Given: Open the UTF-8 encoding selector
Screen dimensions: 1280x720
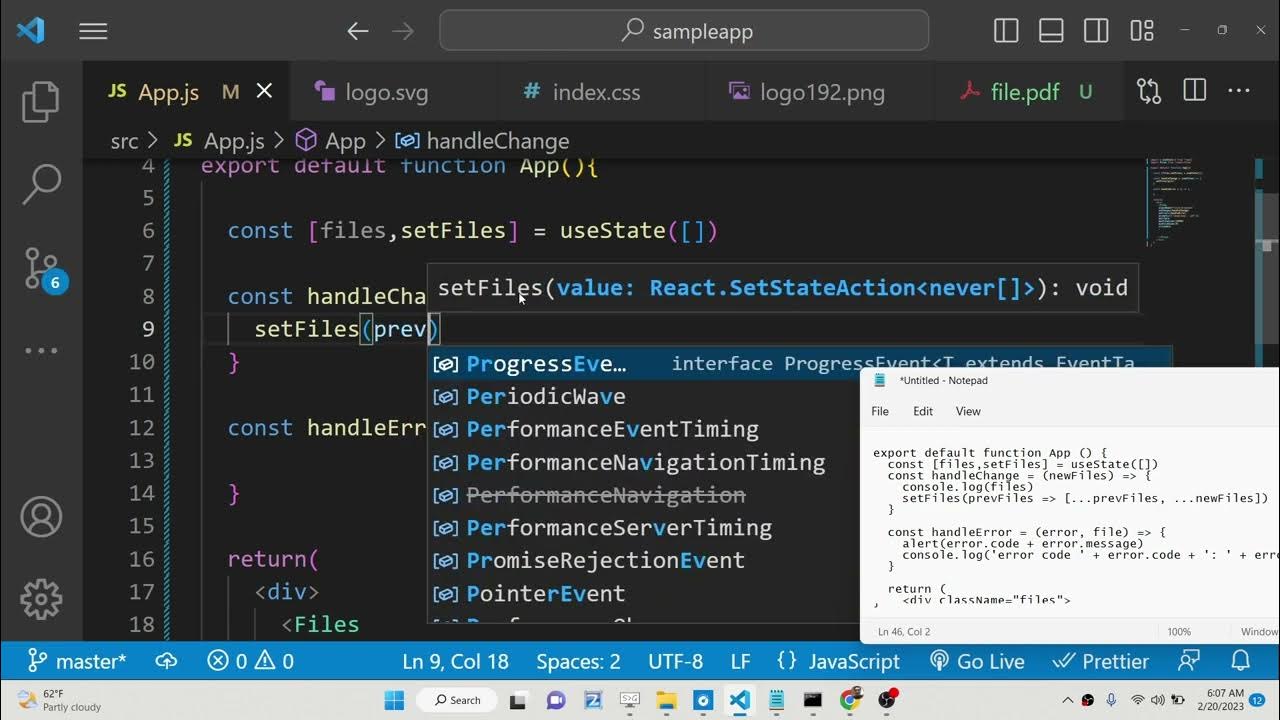Looking at the screenshot, I should click(x=675, y=661).
